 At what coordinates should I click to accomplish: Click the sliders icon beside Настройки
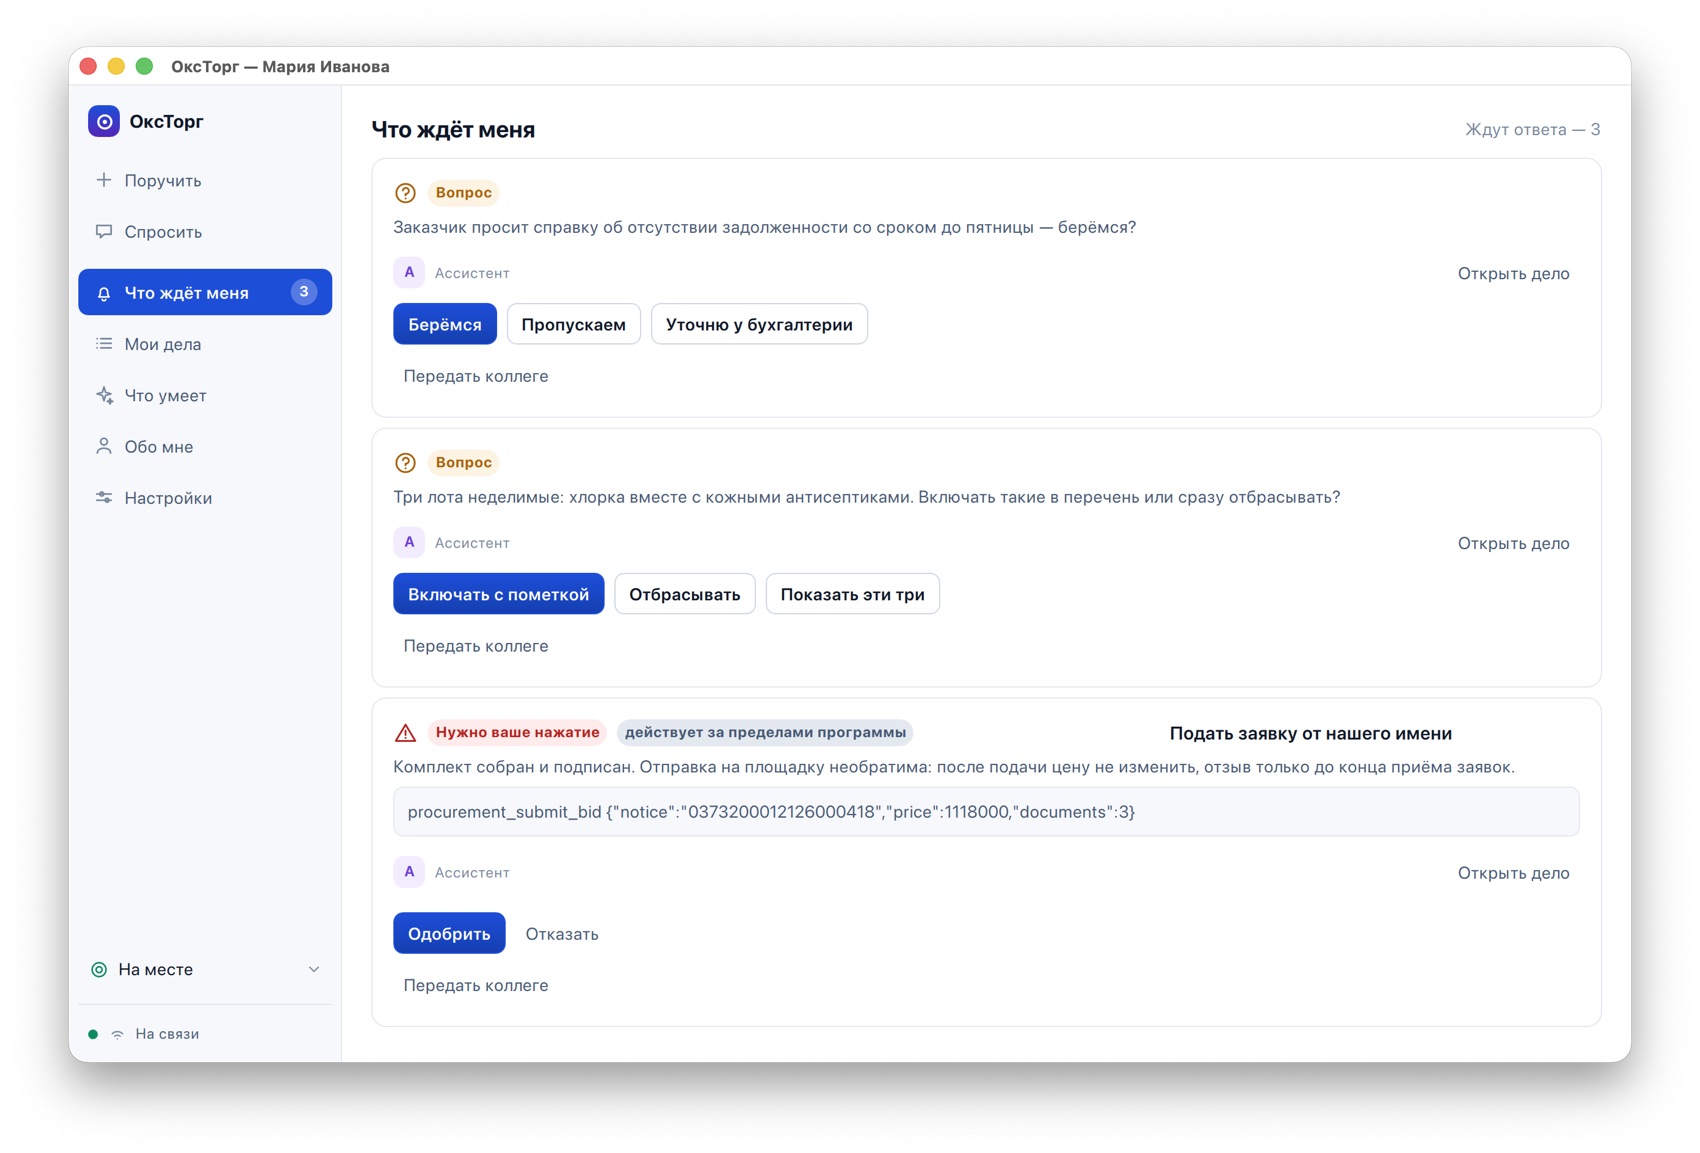[104, 497]
